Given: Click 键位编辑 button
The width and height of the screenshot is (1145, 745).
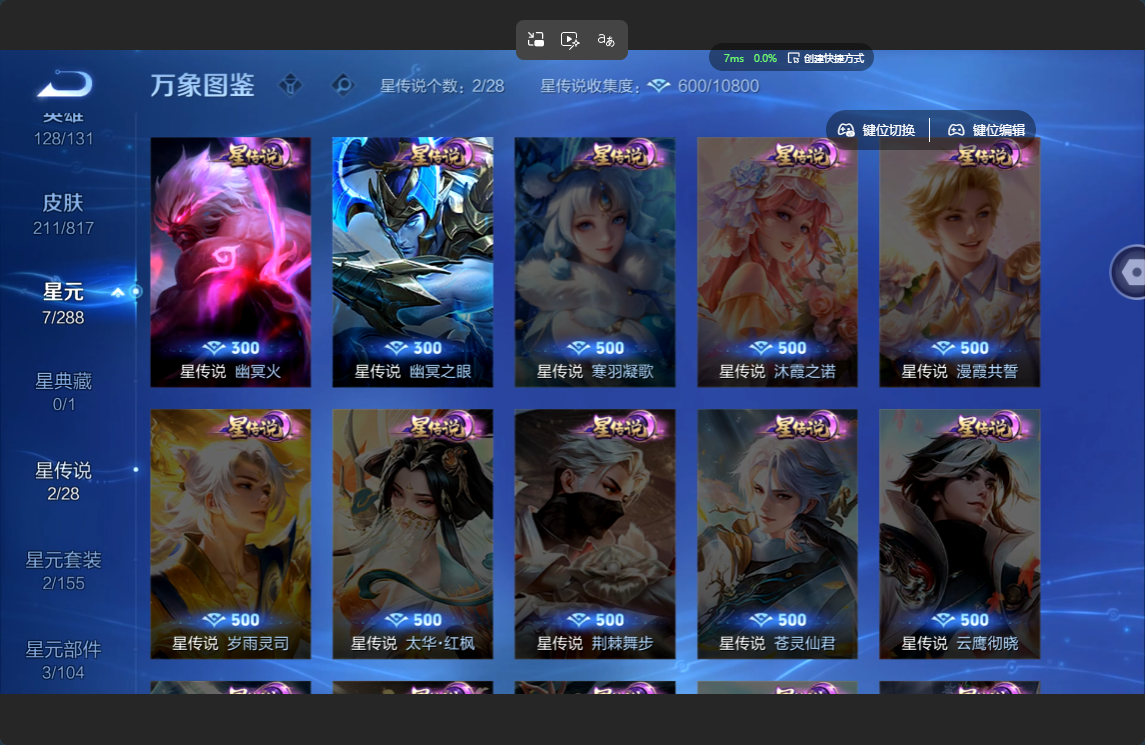Looking at the screenshot, I should tap(987, 130).
